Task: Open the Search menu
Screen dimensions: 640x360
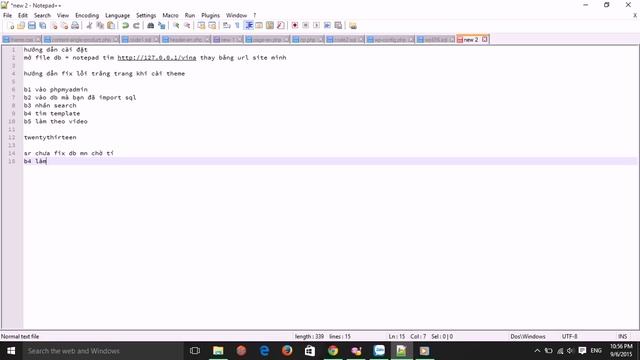Action: pos(42,16)
